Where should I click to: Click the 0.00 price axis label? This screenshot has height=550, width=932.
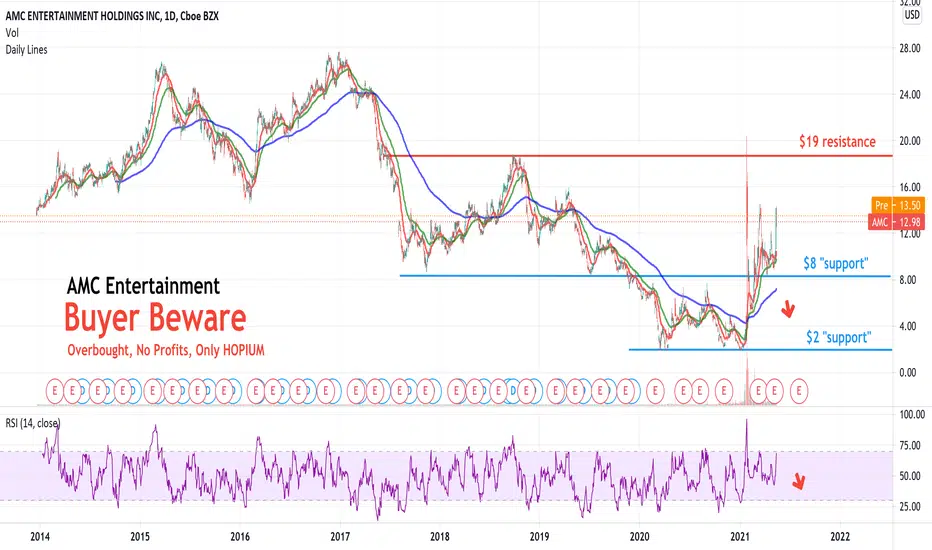[907, 373]
